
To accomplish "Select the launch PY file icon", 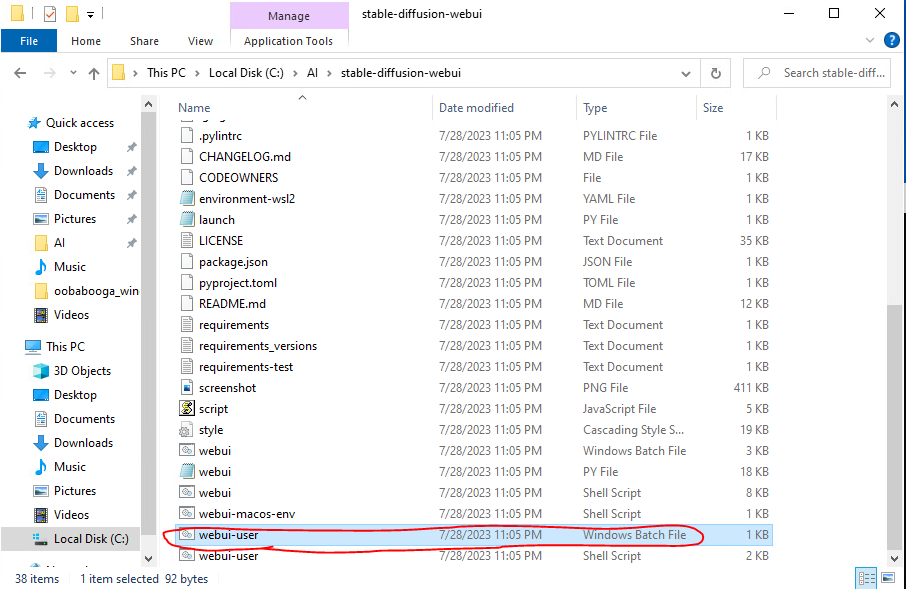I will [187, 220].
